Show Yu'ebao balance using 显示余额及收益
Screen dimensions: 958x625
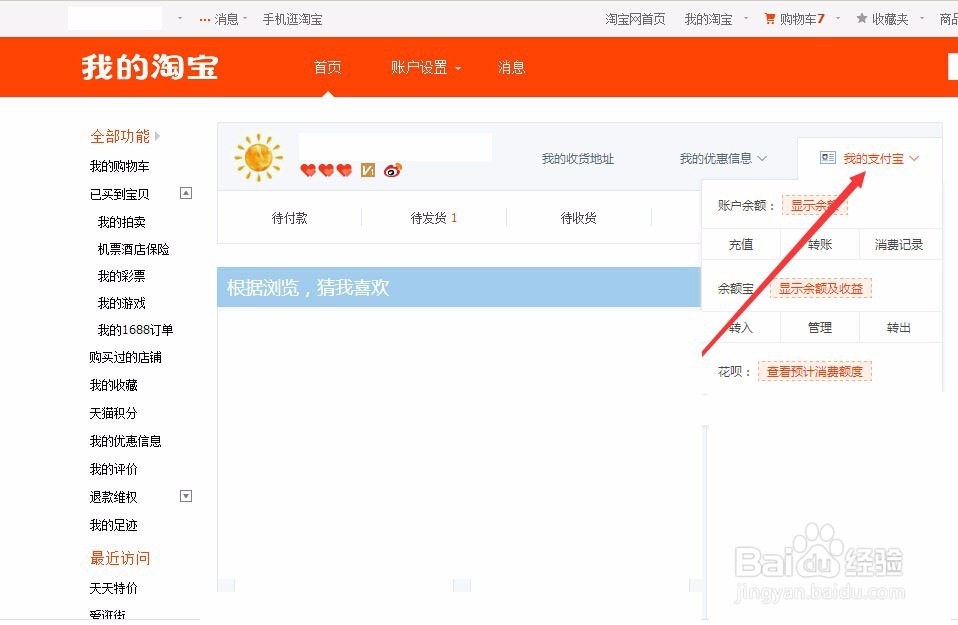(820, 288)
